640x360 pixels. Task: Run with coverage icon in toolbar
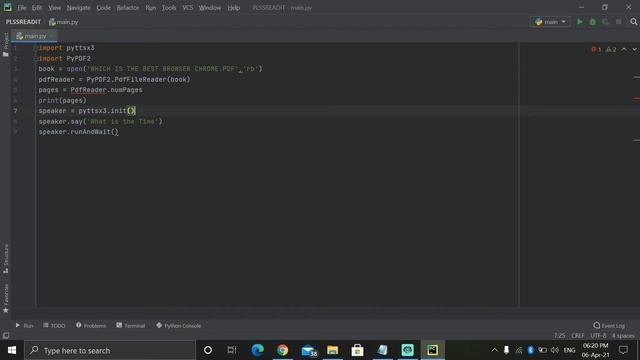pos(606,22)
